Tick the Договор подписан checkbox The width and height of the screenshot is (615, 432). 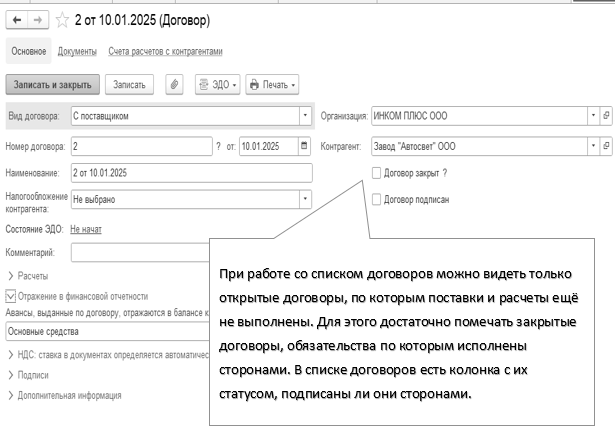[x=376, y=199]
